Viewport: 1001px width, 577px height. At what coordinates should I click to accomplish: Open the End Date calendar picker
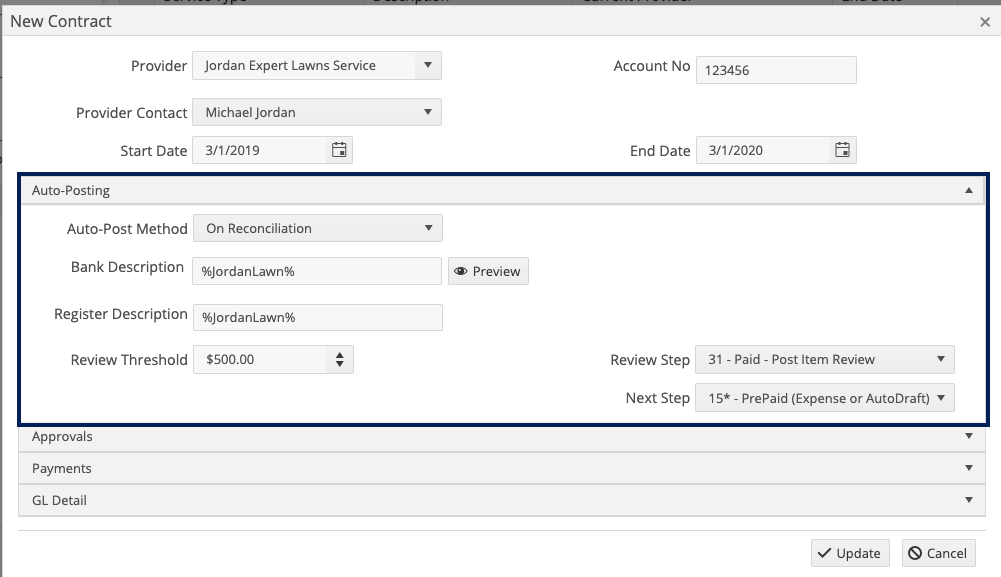[843, 149]
